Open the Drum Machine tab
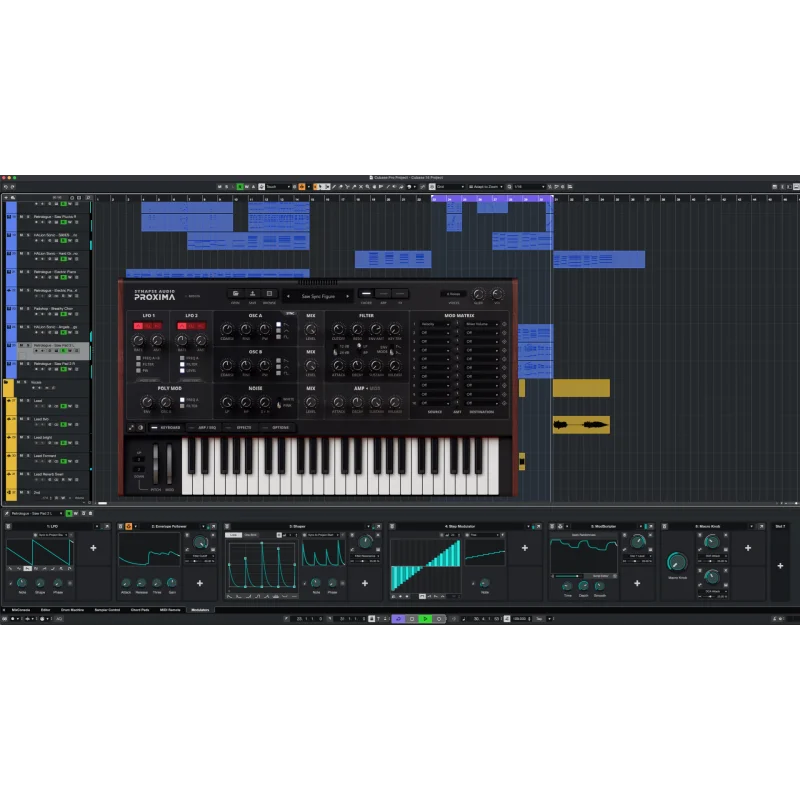Viewport: 800px width, 800px height. coord(72,610)
